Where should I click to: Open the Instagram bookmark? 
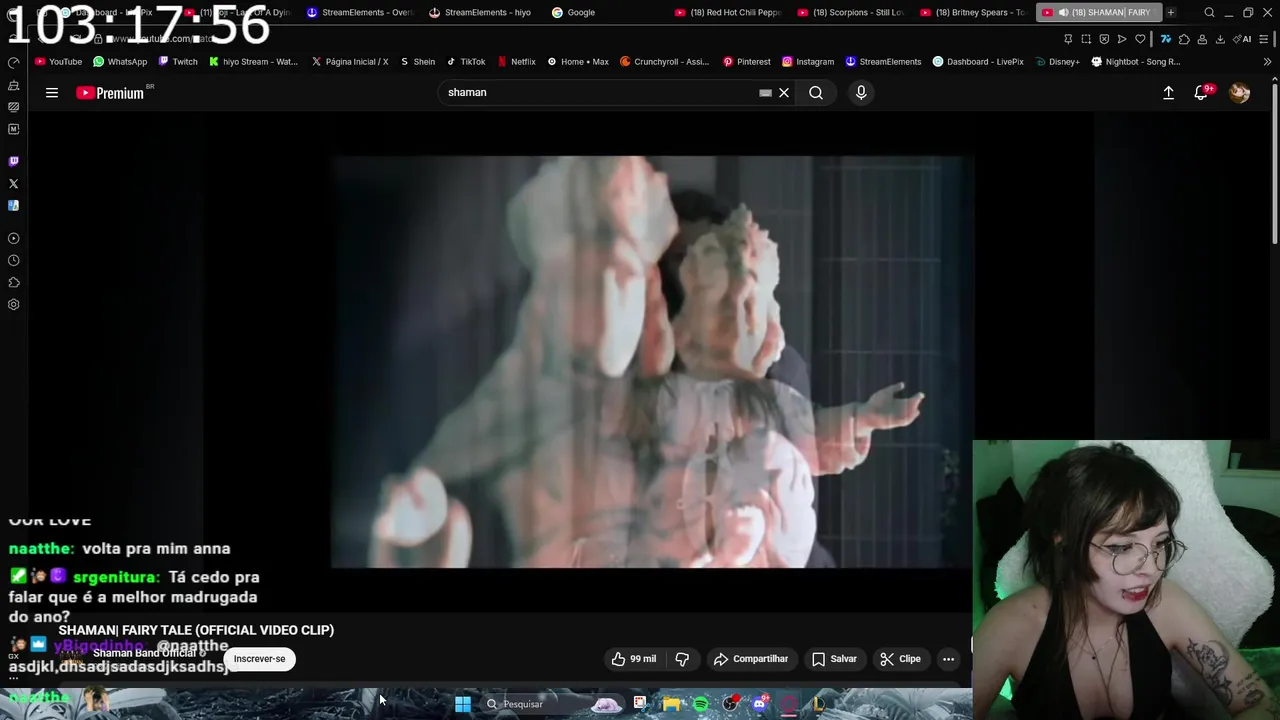(x=808, y=62)
